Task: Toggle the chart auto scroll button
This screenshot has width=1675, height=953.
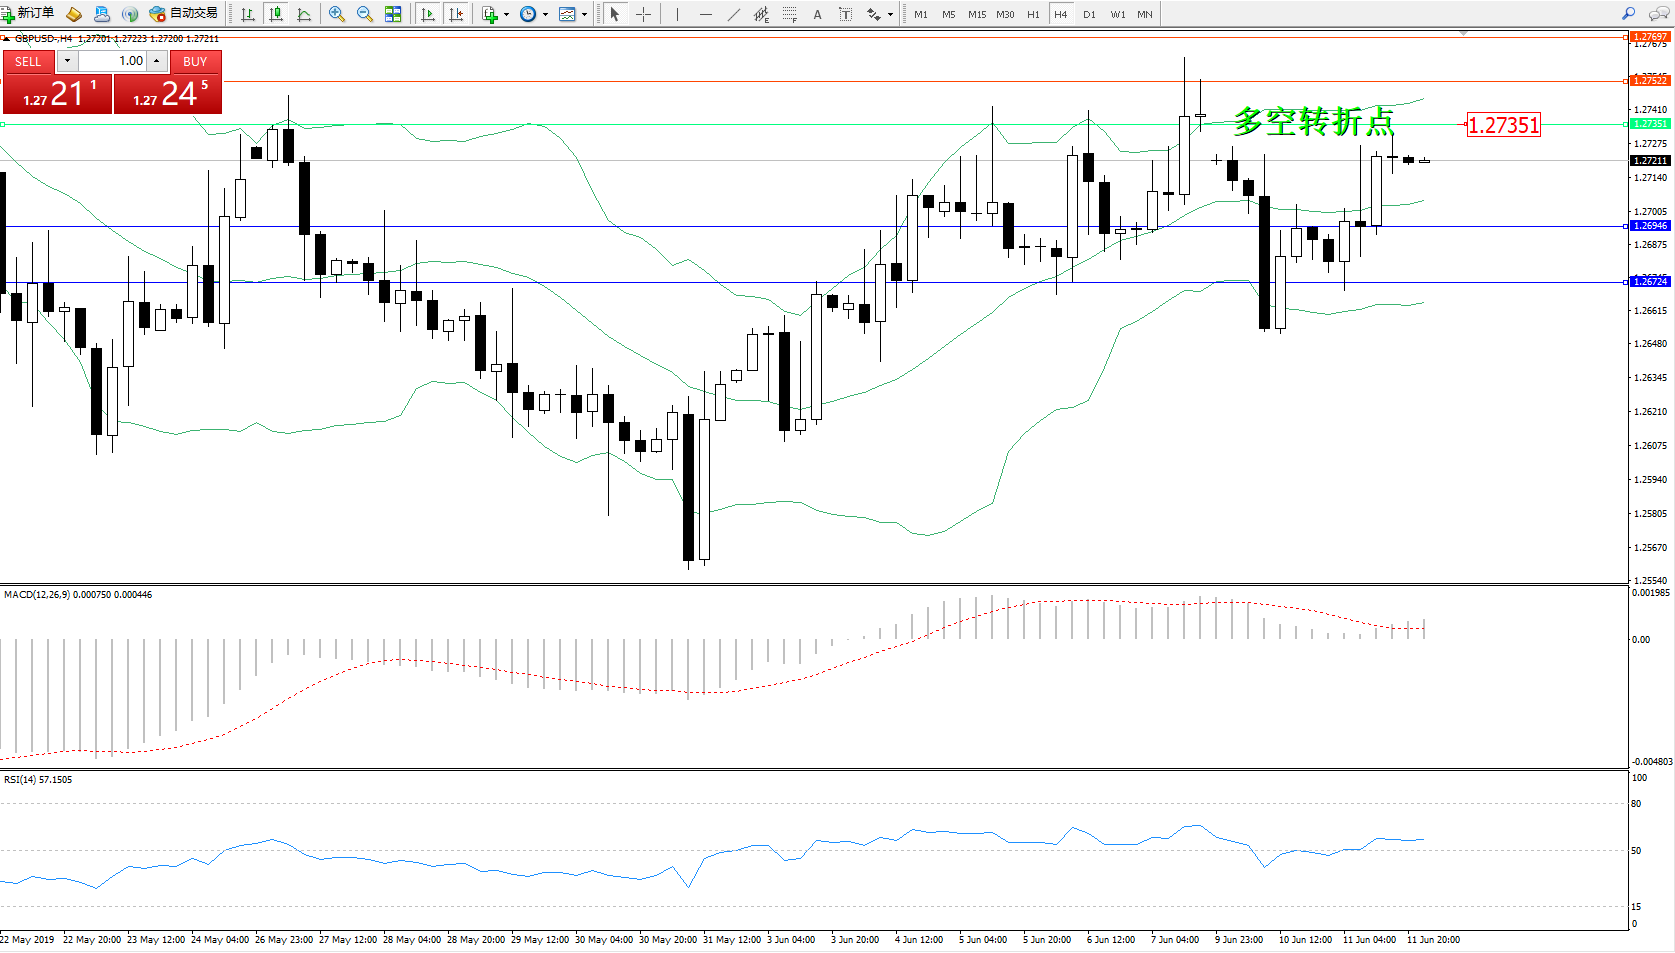Action: pos(428,14)
